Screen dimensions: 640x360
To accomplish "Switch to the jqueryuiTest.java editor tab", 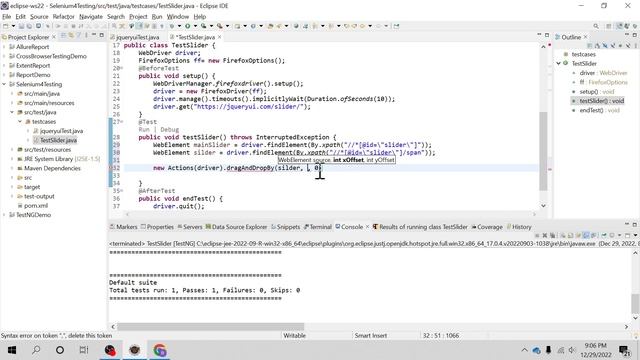I will [x=135, y=37].
